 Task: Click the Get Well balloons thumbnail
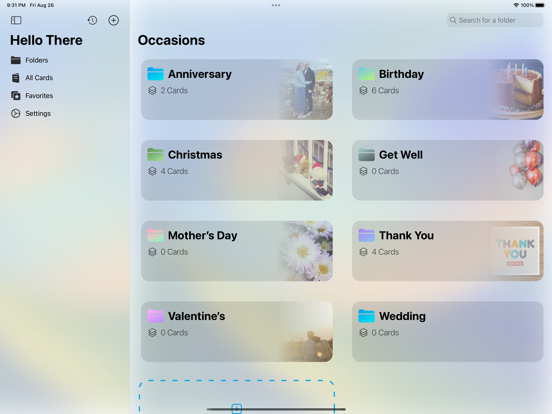[x=526, y=165]
